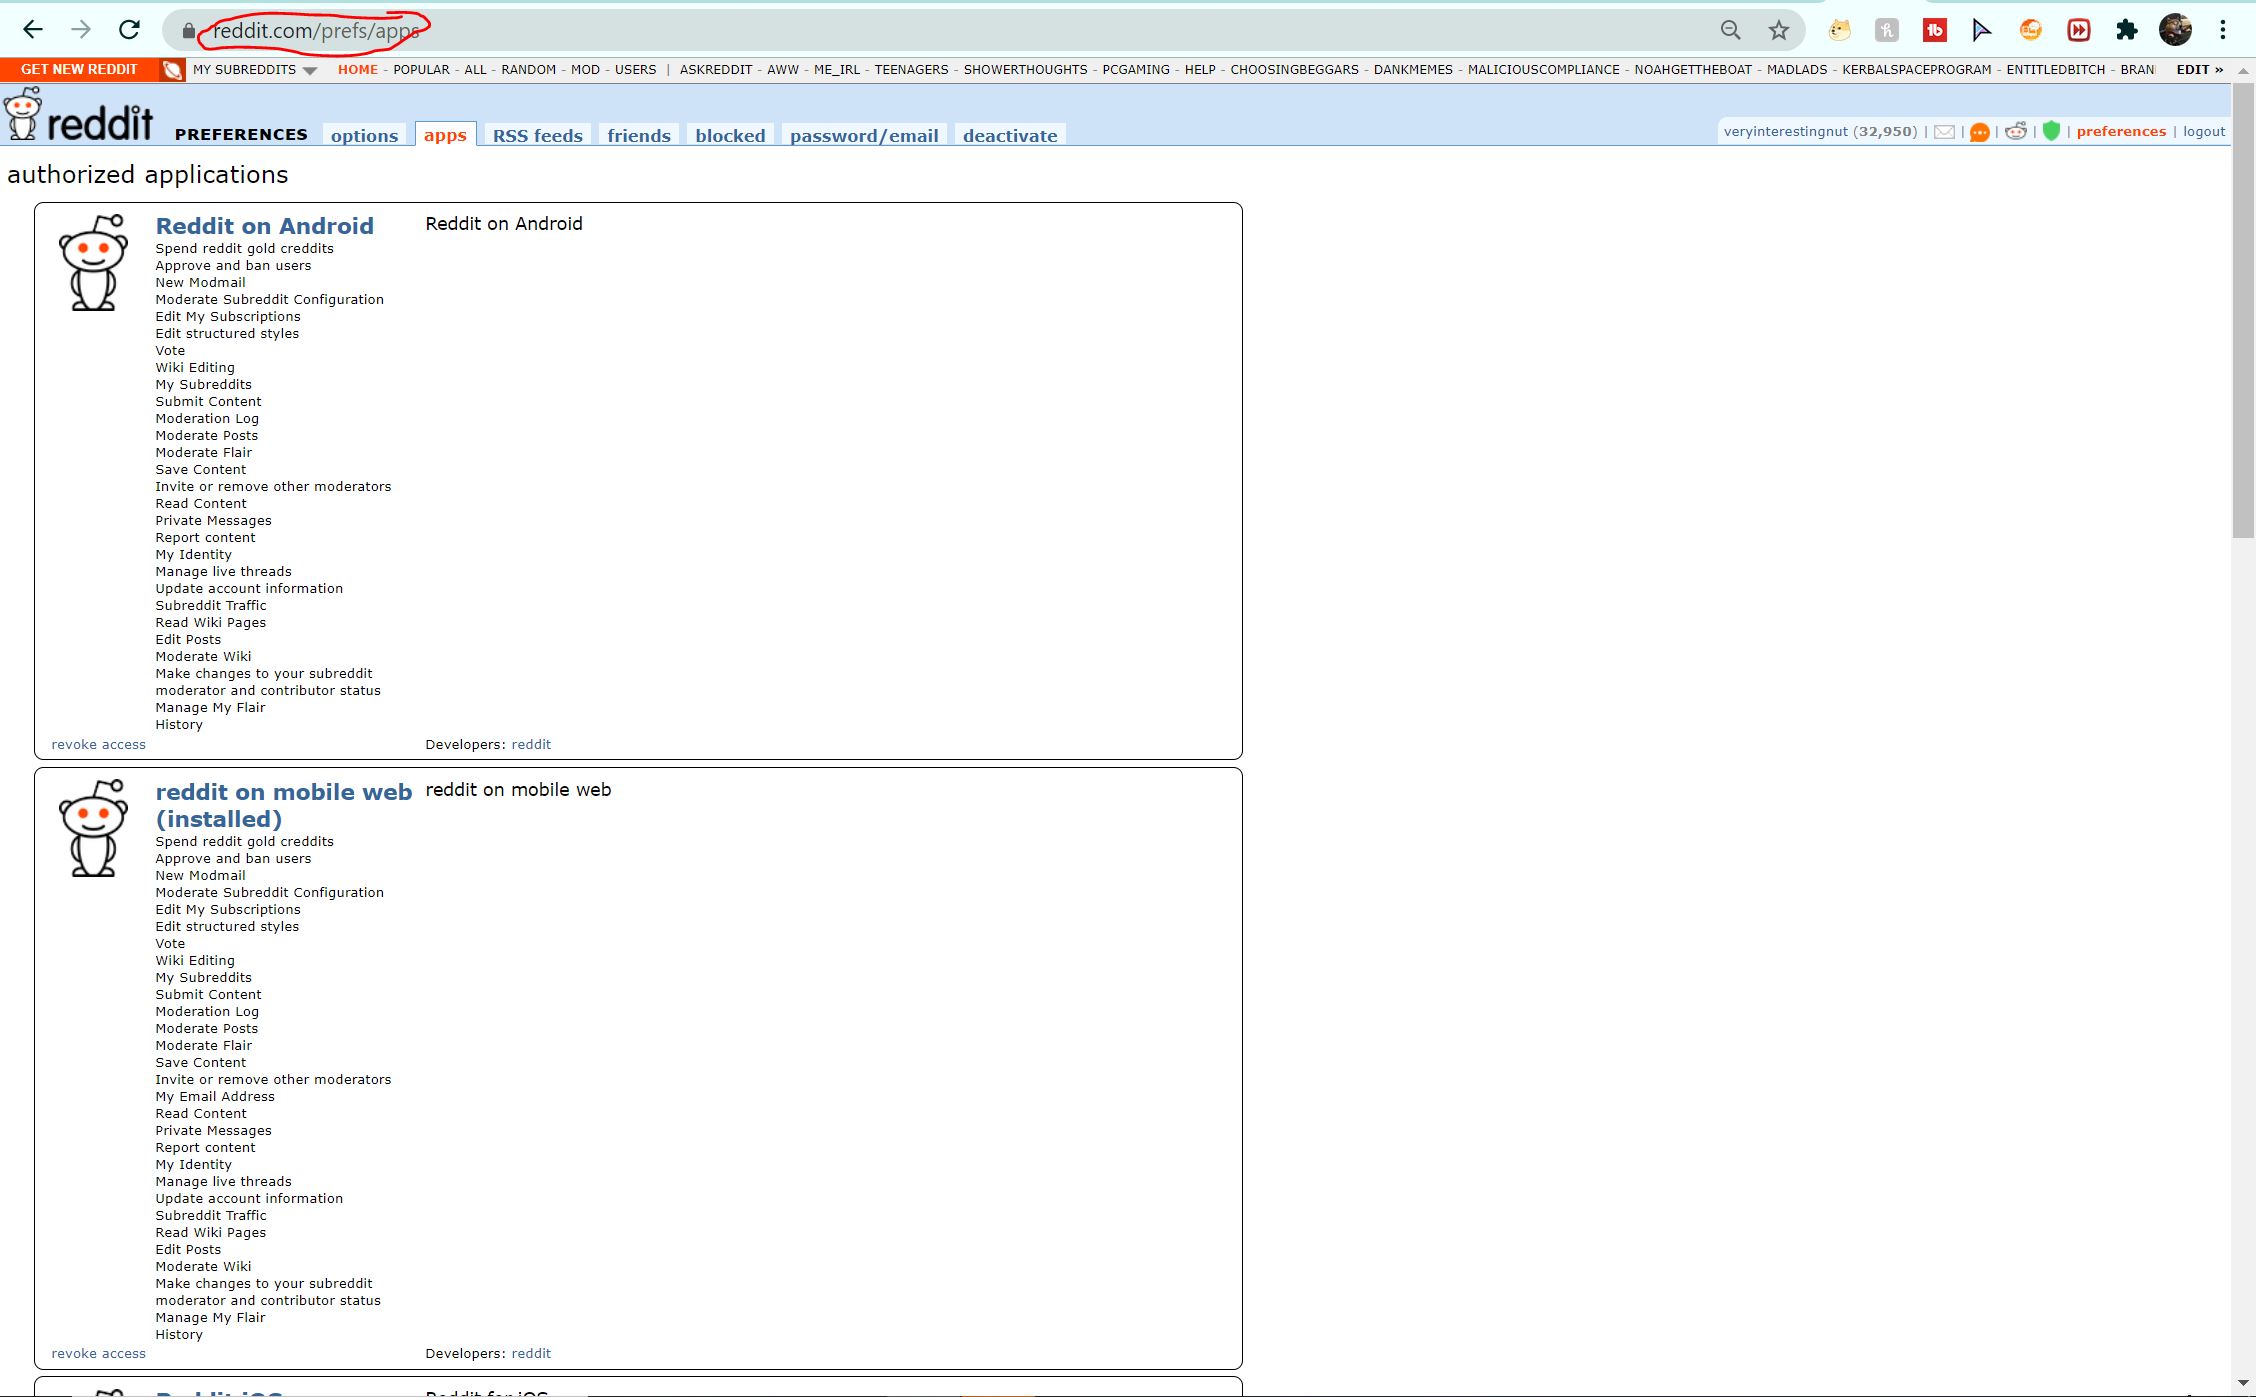Click the cursor arrow extension icon
The image size is (2256, 1397).
tap(1982, 30)
